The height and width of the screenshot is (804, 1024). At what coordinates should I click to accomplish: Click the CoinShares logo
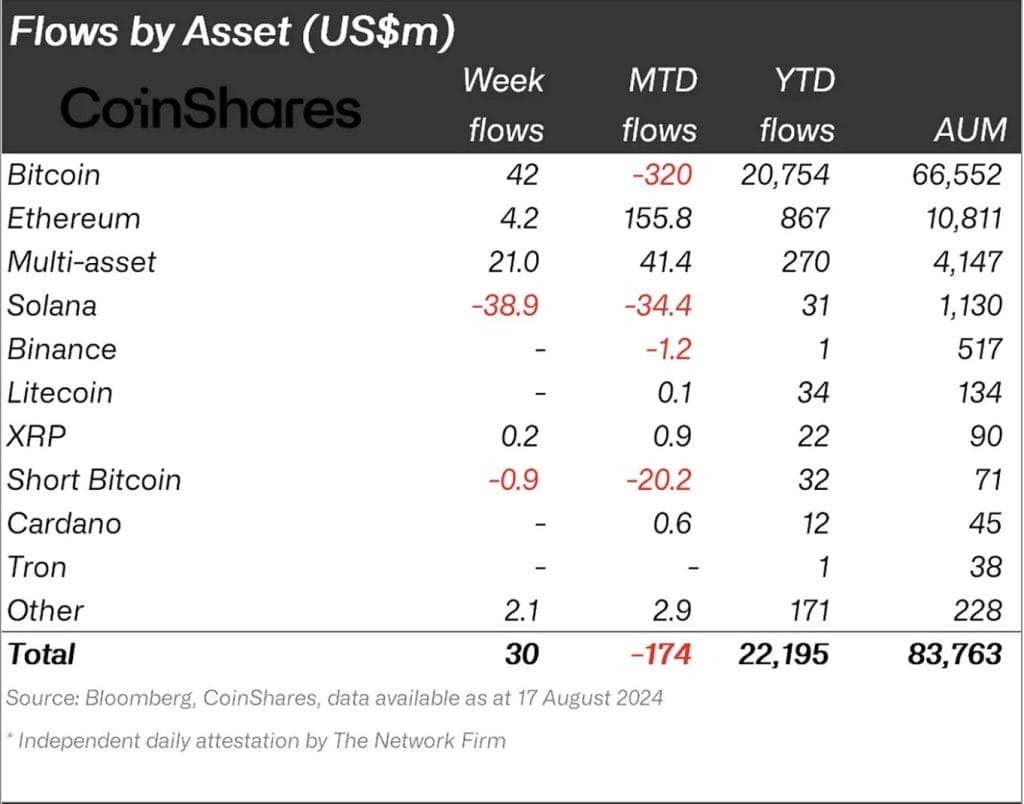point(210,108)
